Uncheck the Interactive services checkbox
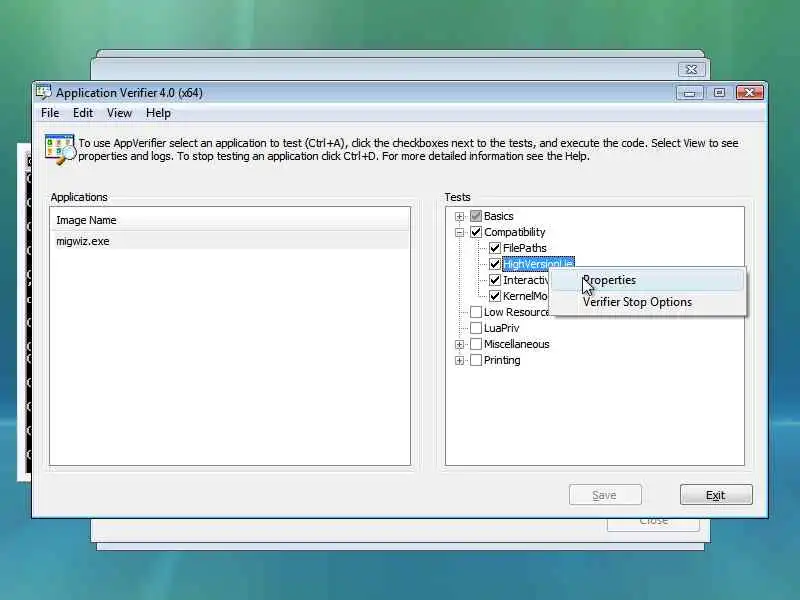 pos(495,280)
